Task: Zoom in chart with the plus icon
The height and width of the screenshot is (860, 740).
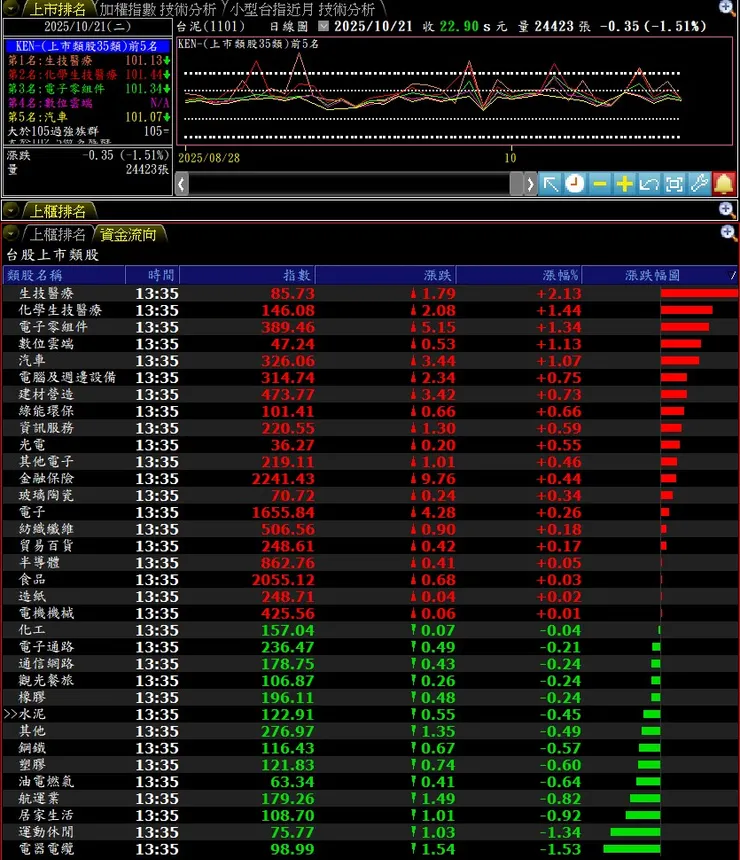Action: [624, 184]
